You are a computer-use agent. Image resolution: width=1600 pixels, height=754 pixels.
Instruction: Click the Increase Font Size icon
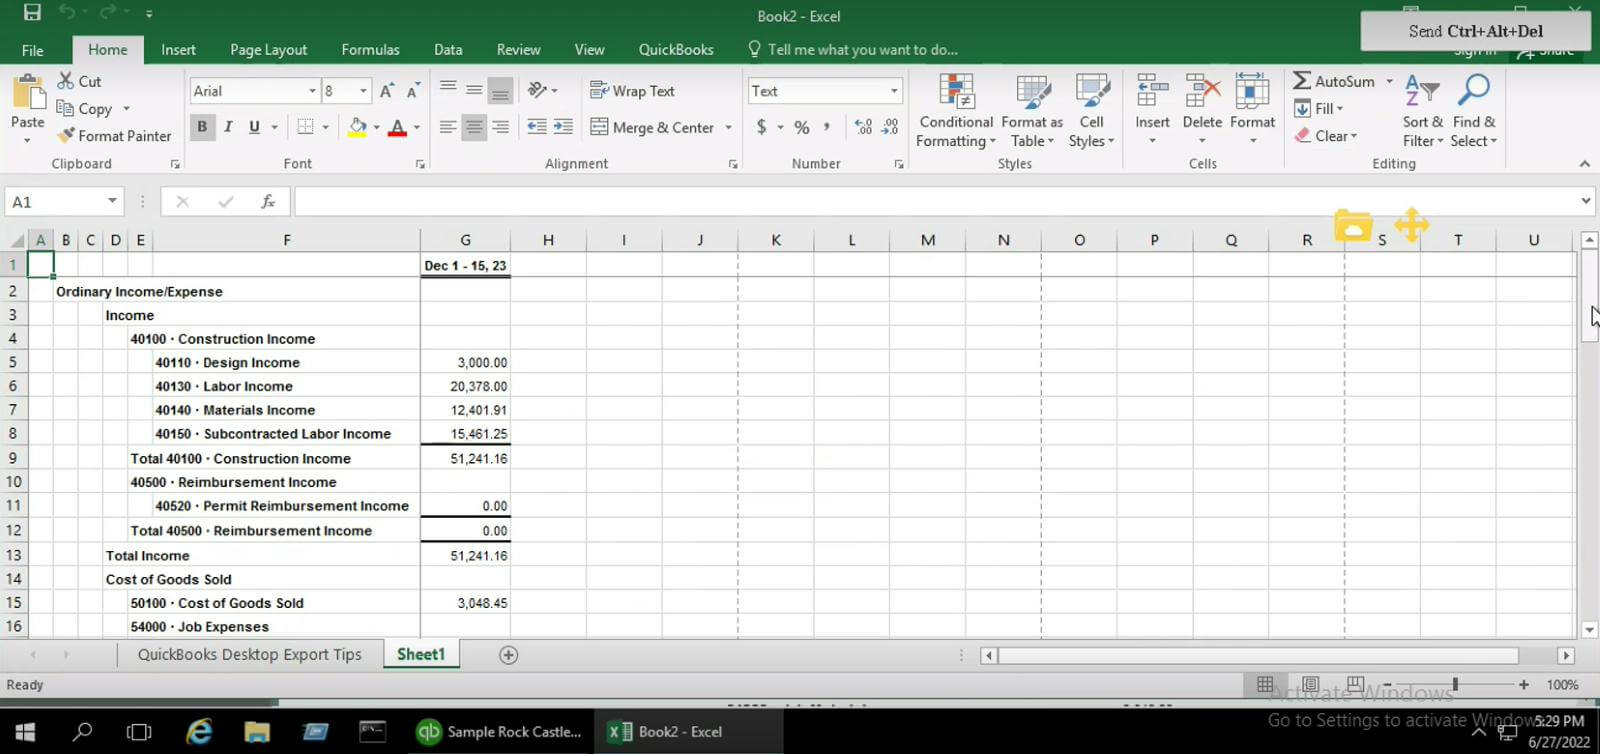coord(387,91)
